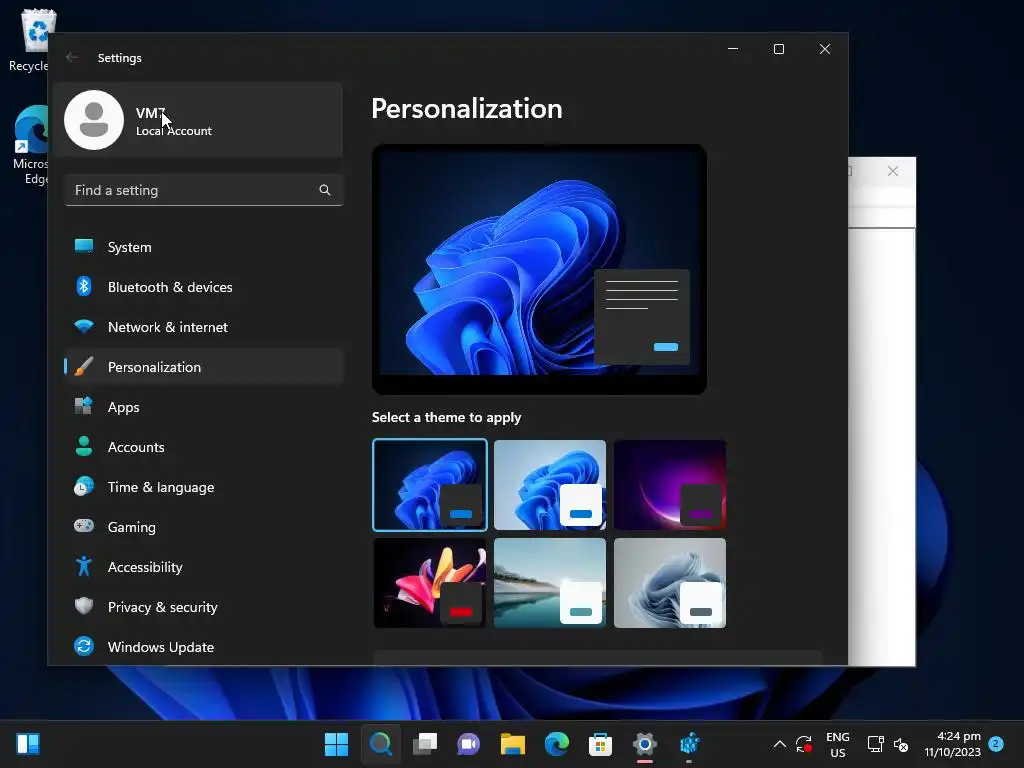Maximize the Settings window

click(778, 49)
